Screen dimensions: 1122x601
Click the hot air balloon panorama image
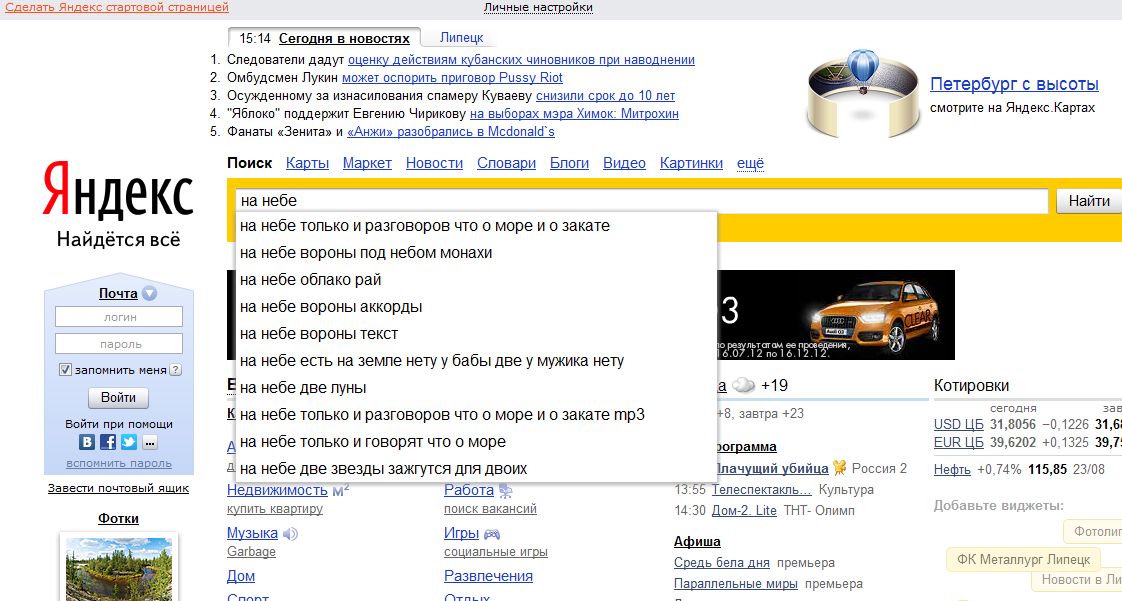pos(862,93)
